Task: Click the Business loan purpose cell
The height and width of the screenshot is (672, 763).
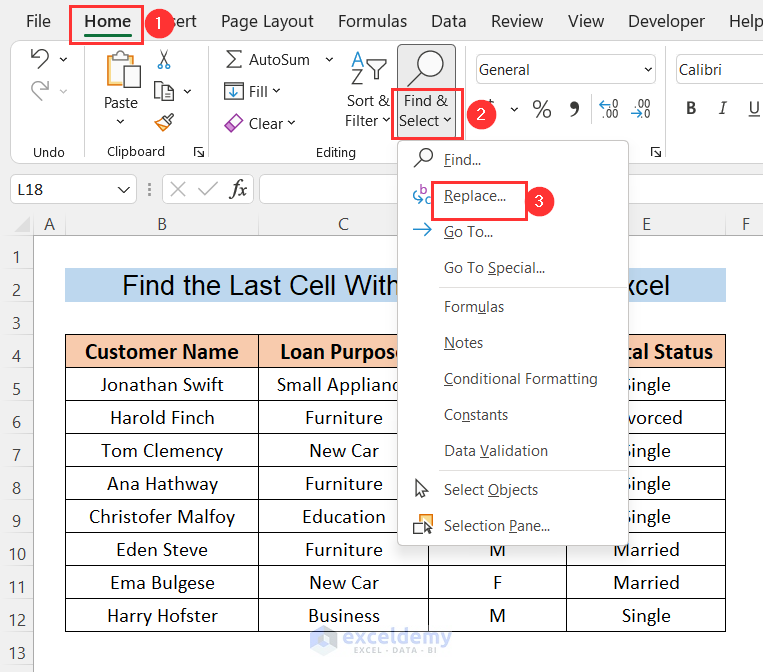Action: click(344, 616)
